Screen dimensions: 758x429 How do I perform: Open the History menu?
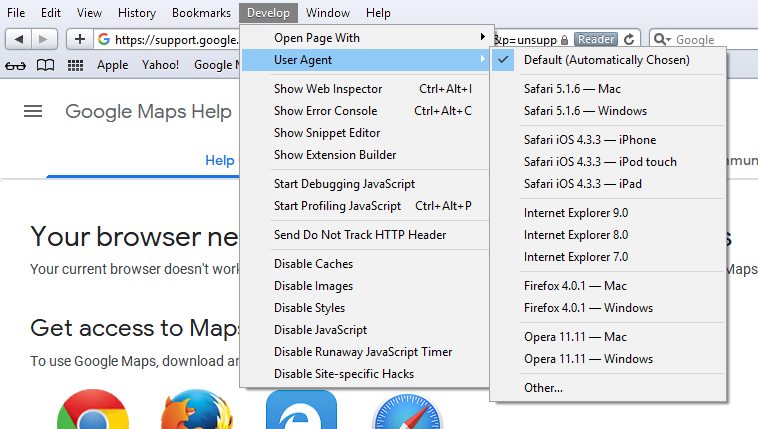point(136,13)
